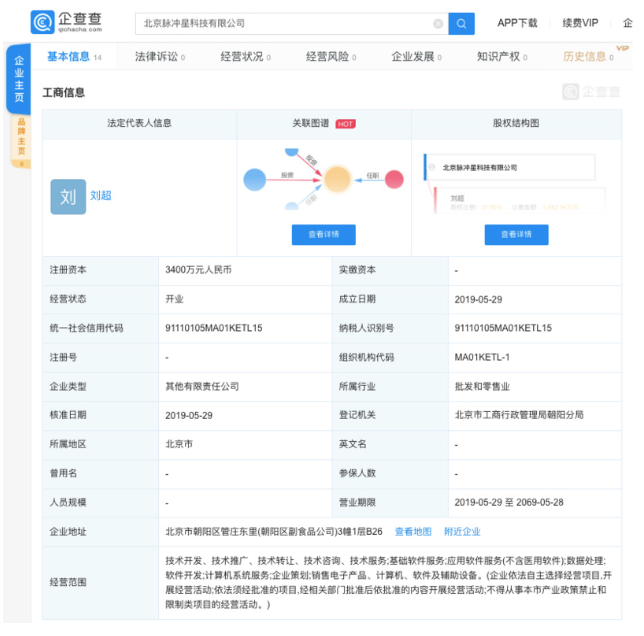The width and height of the screenshot is (644, 636).
Task: Click the 刘 avatar tile
Action: [x=68, y=197]
